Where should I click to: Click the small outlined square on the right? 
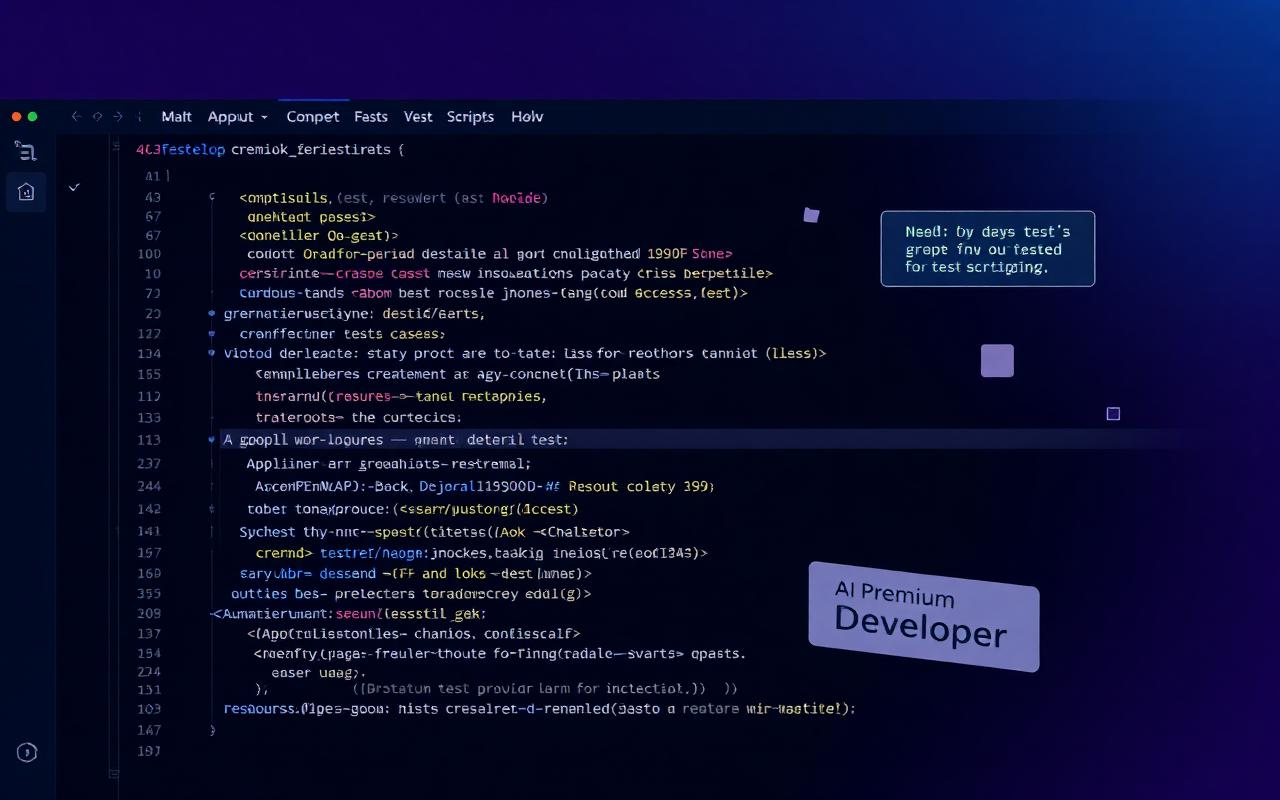[1113, 414]
